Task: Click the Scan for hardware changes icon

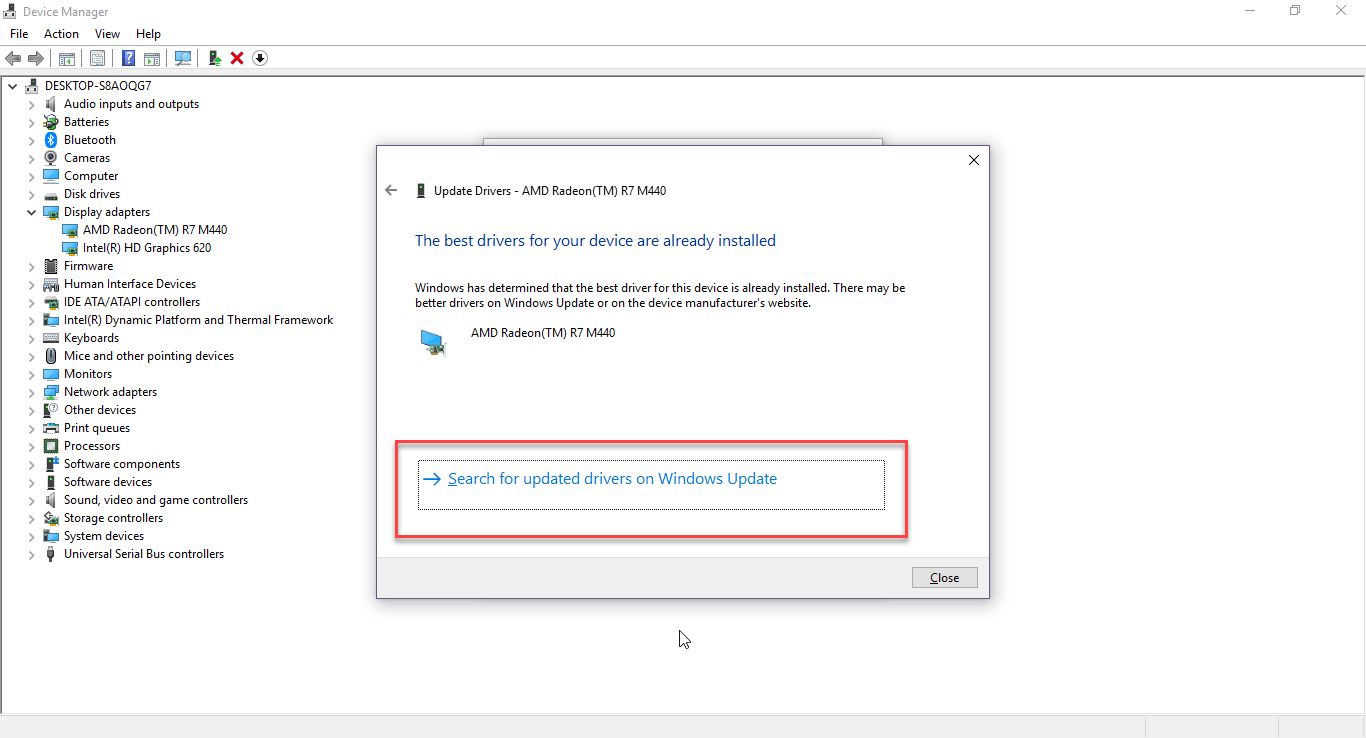Action: (x=183, y=58)
